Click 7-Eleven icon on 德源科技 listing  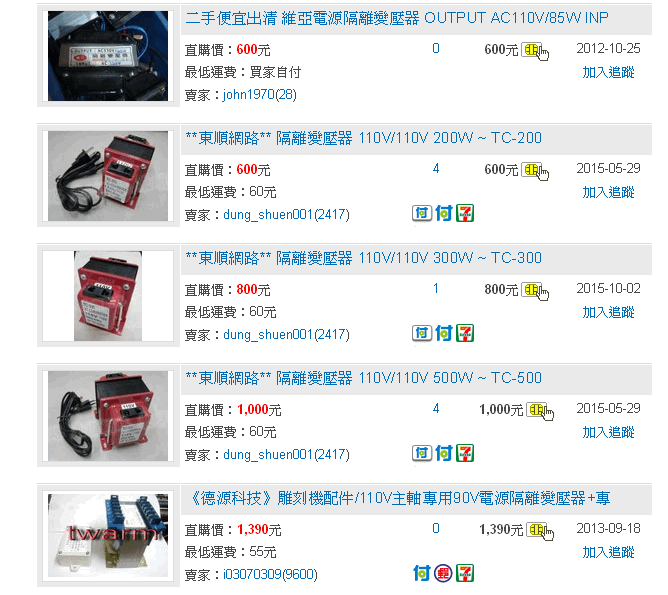[465, 573]
